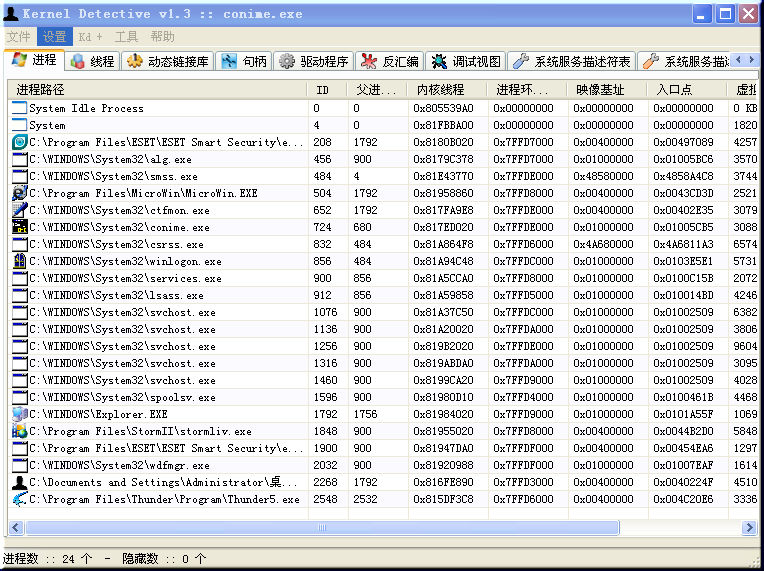Select the svchost.exe row with ID 1316

(382, 363)
